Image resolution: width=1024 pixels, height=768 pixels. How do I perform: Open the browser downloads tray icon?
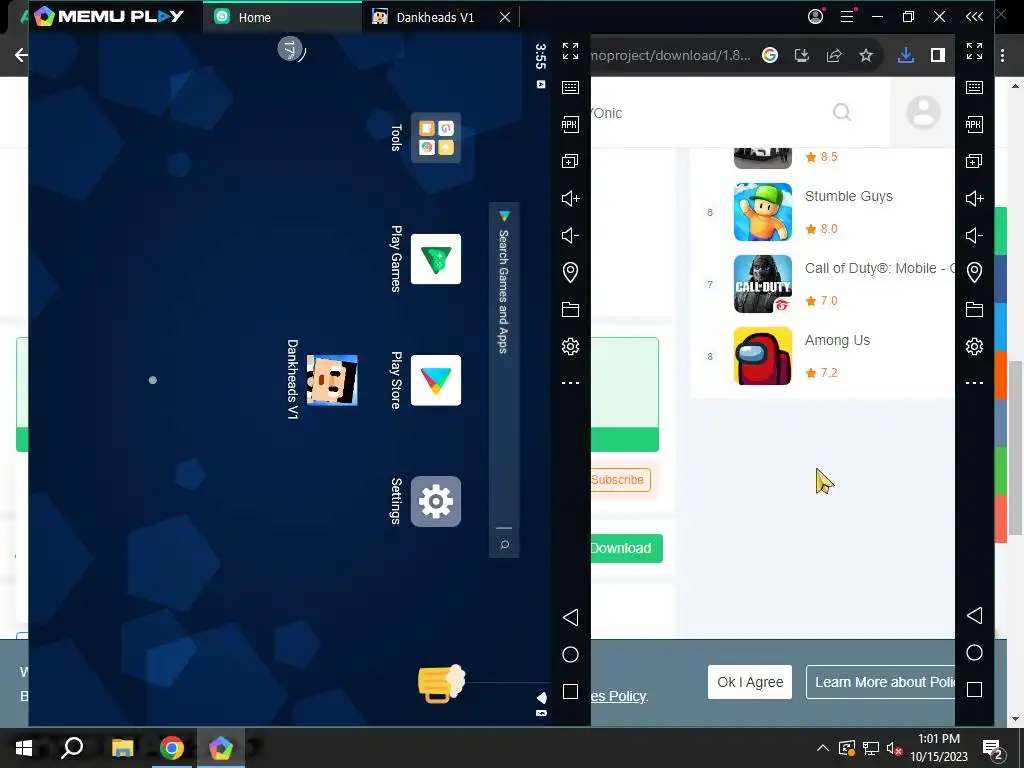(x=906, y=56)
